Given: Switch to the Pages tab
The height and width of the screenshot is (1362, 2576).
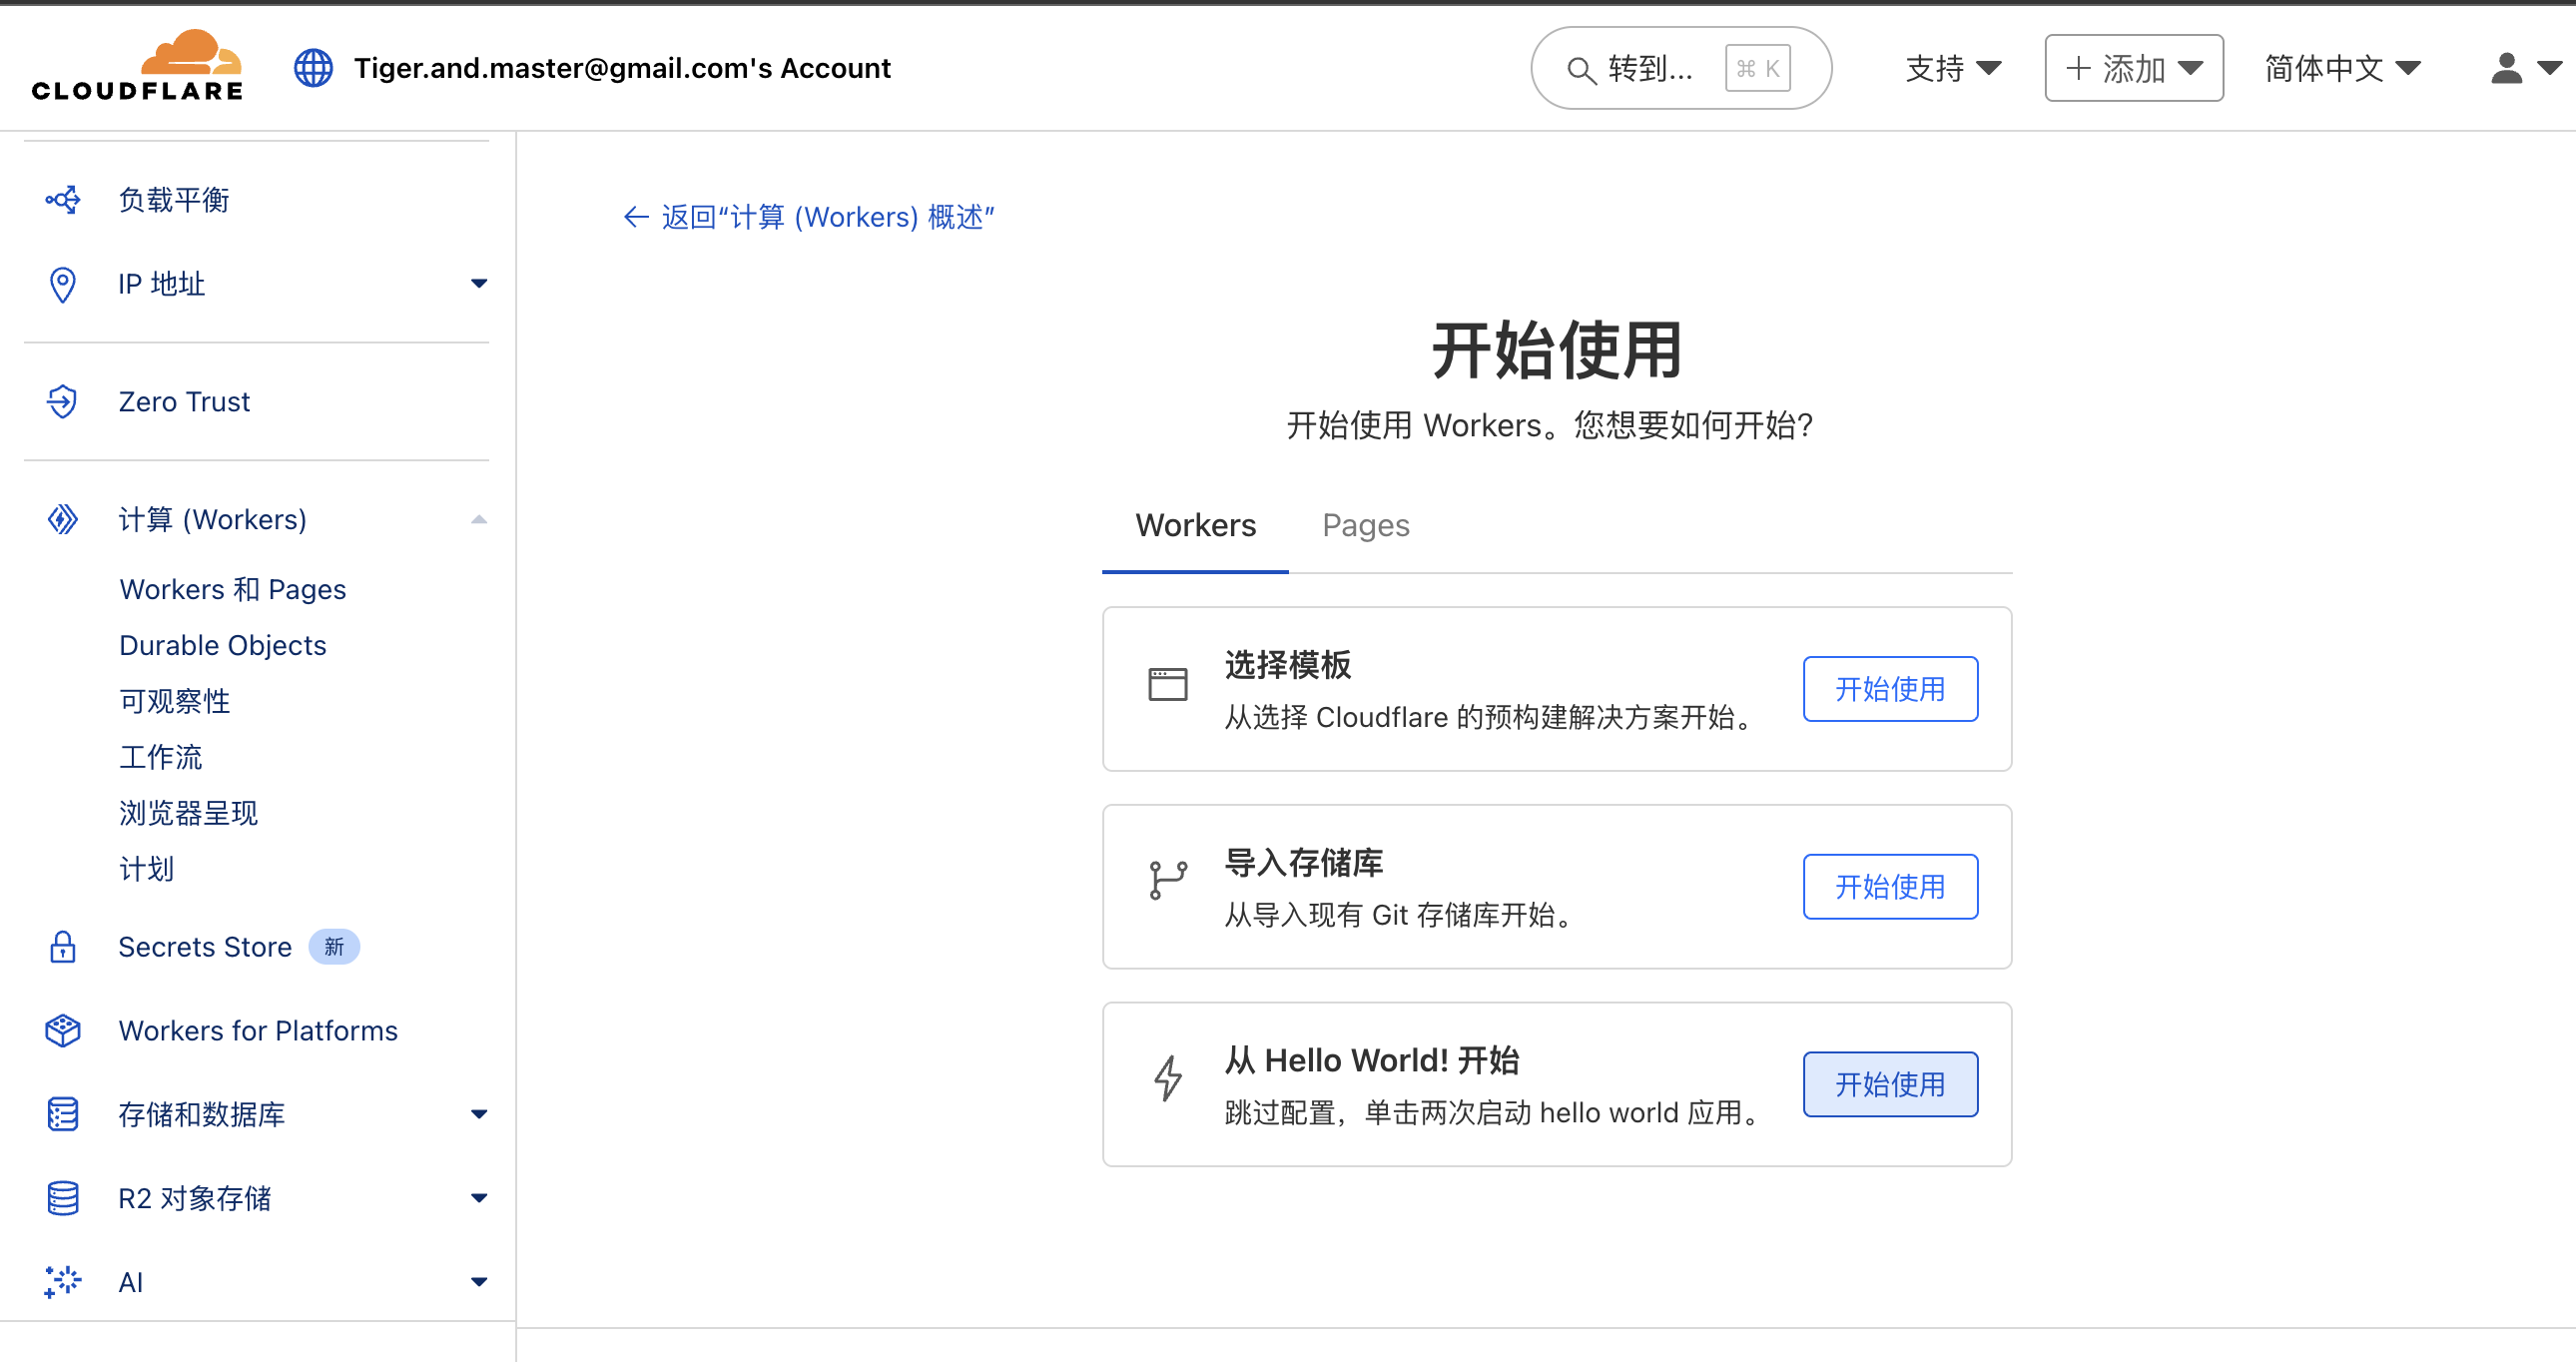Looking at the screenshot, I should tap(1365, 526).
